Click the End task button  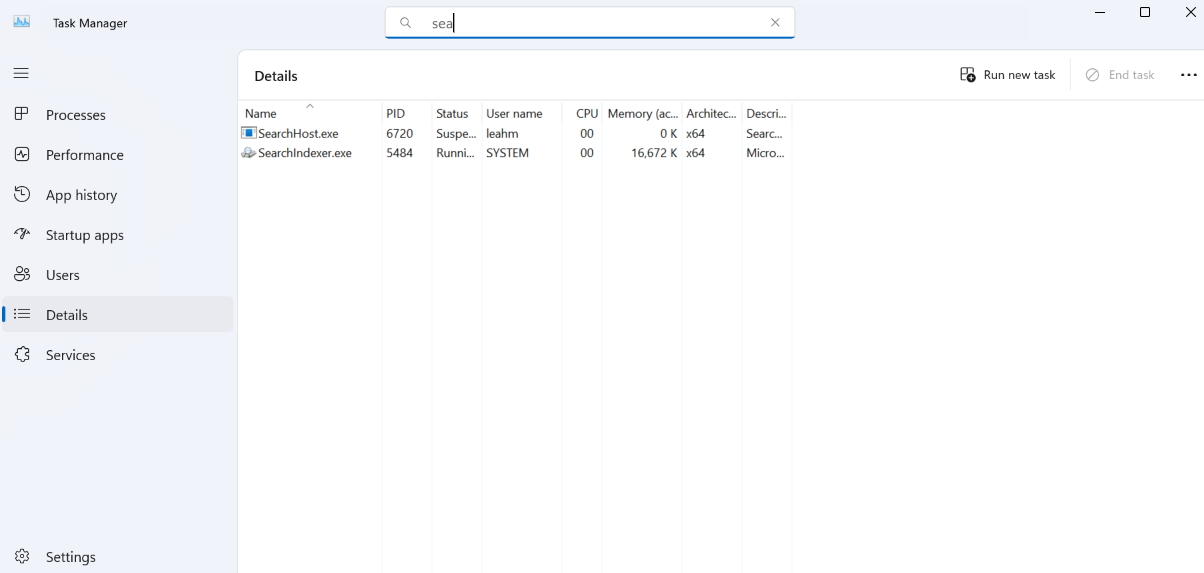[x=1120, y=75]
